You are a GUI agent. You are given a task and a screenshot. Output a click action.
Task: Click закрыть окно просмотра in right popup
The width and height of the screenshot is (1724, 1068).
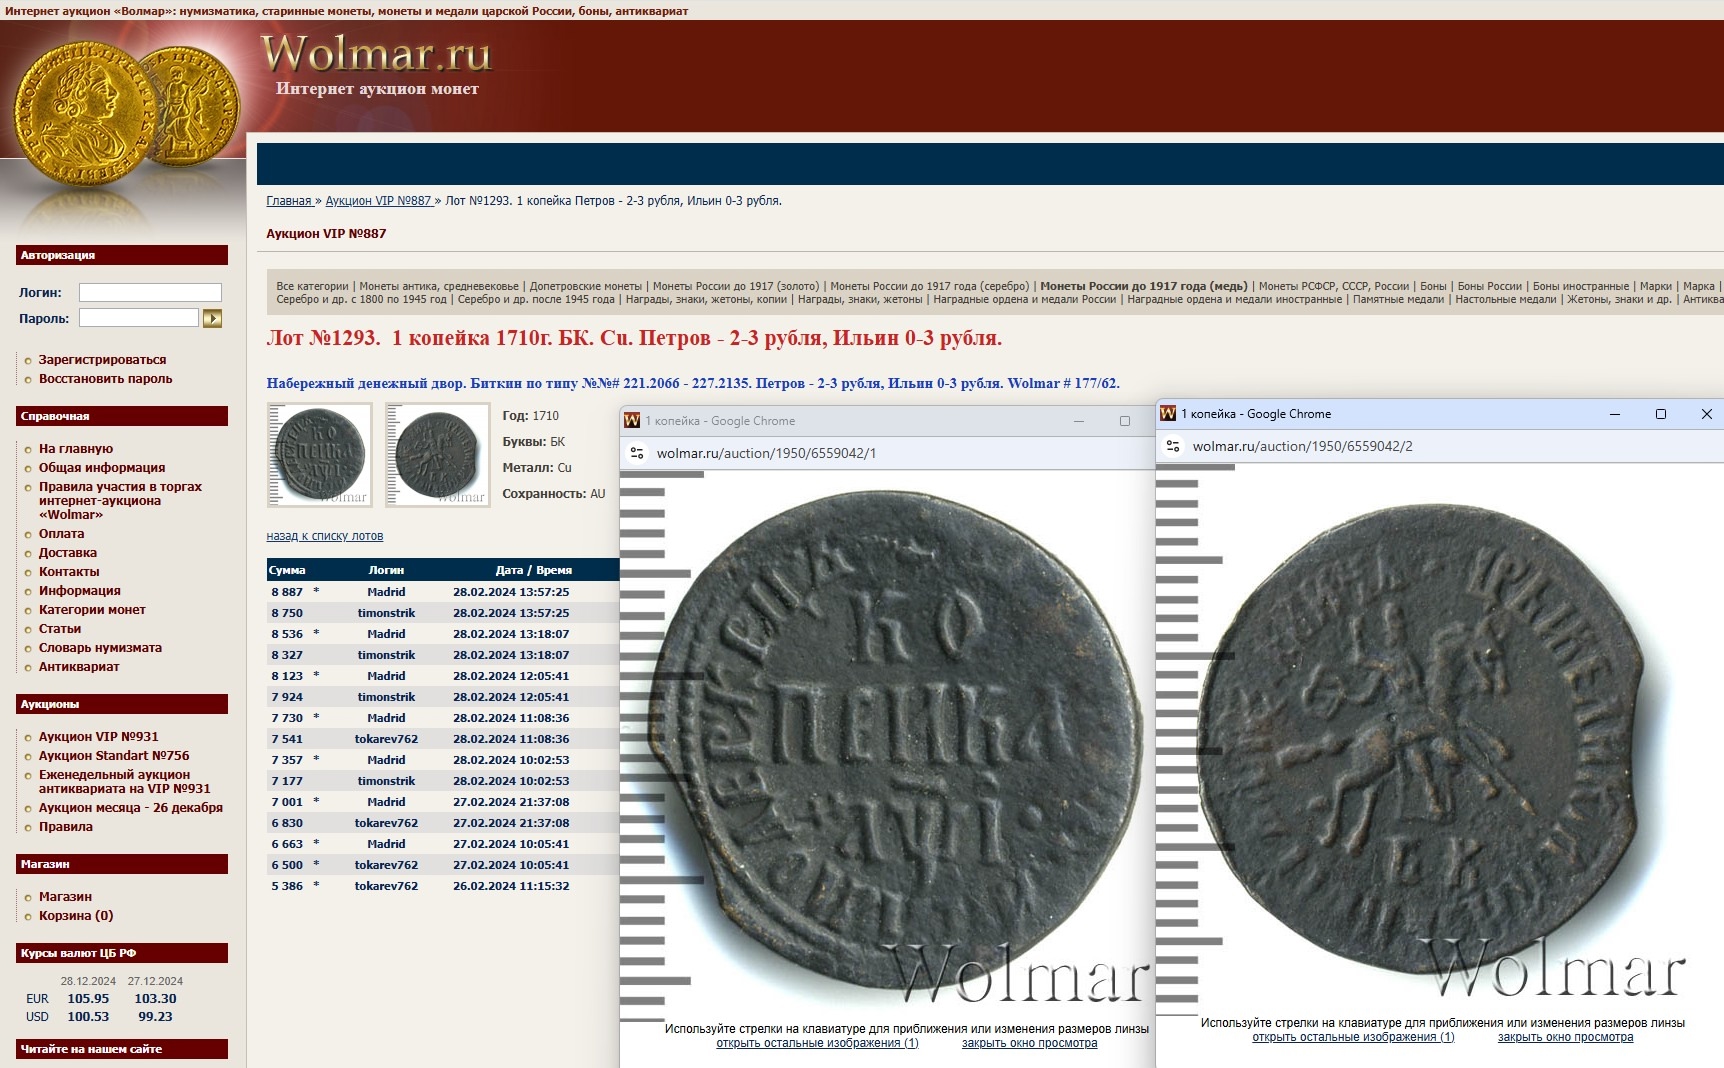tap(1565, 1037)
